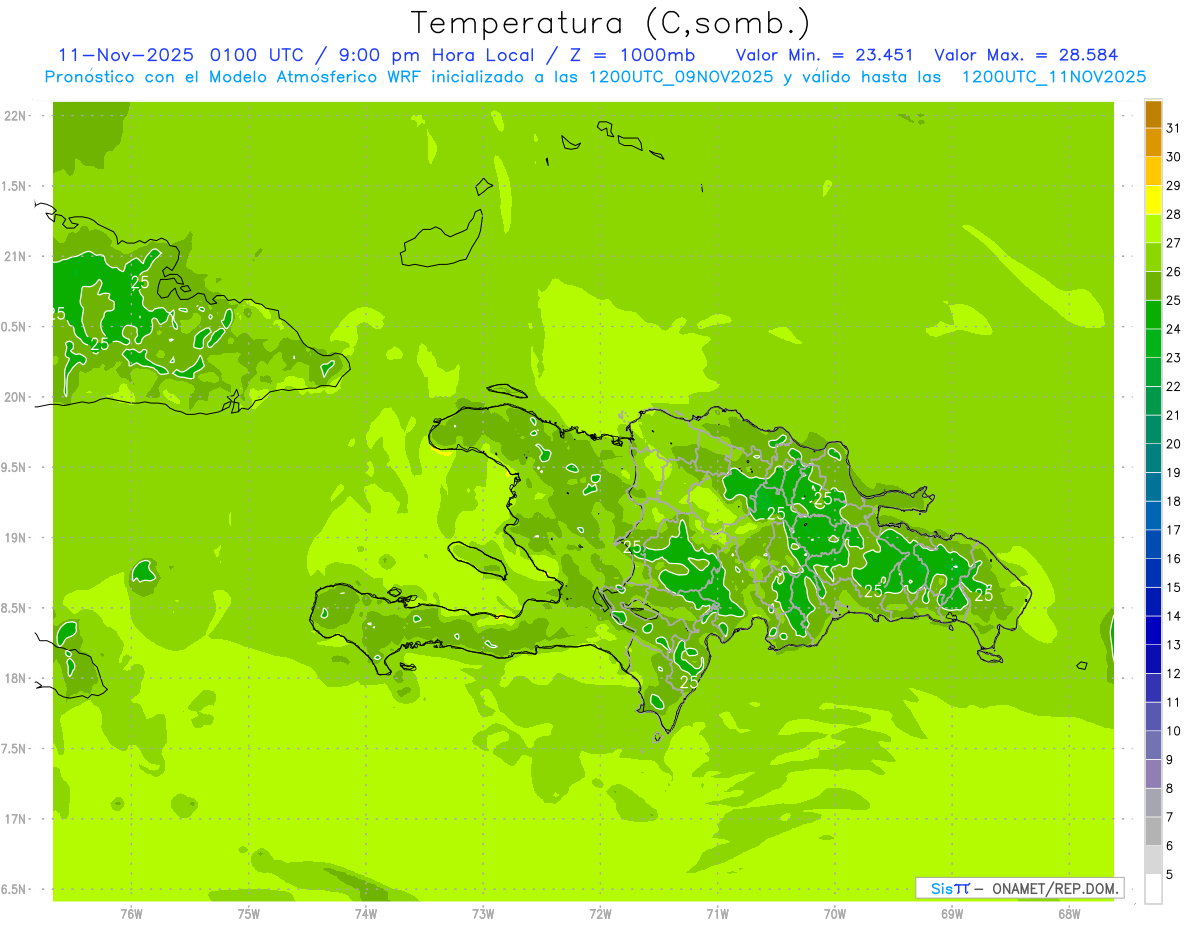Click the "74W" longitude axis label

pos(366,914)
